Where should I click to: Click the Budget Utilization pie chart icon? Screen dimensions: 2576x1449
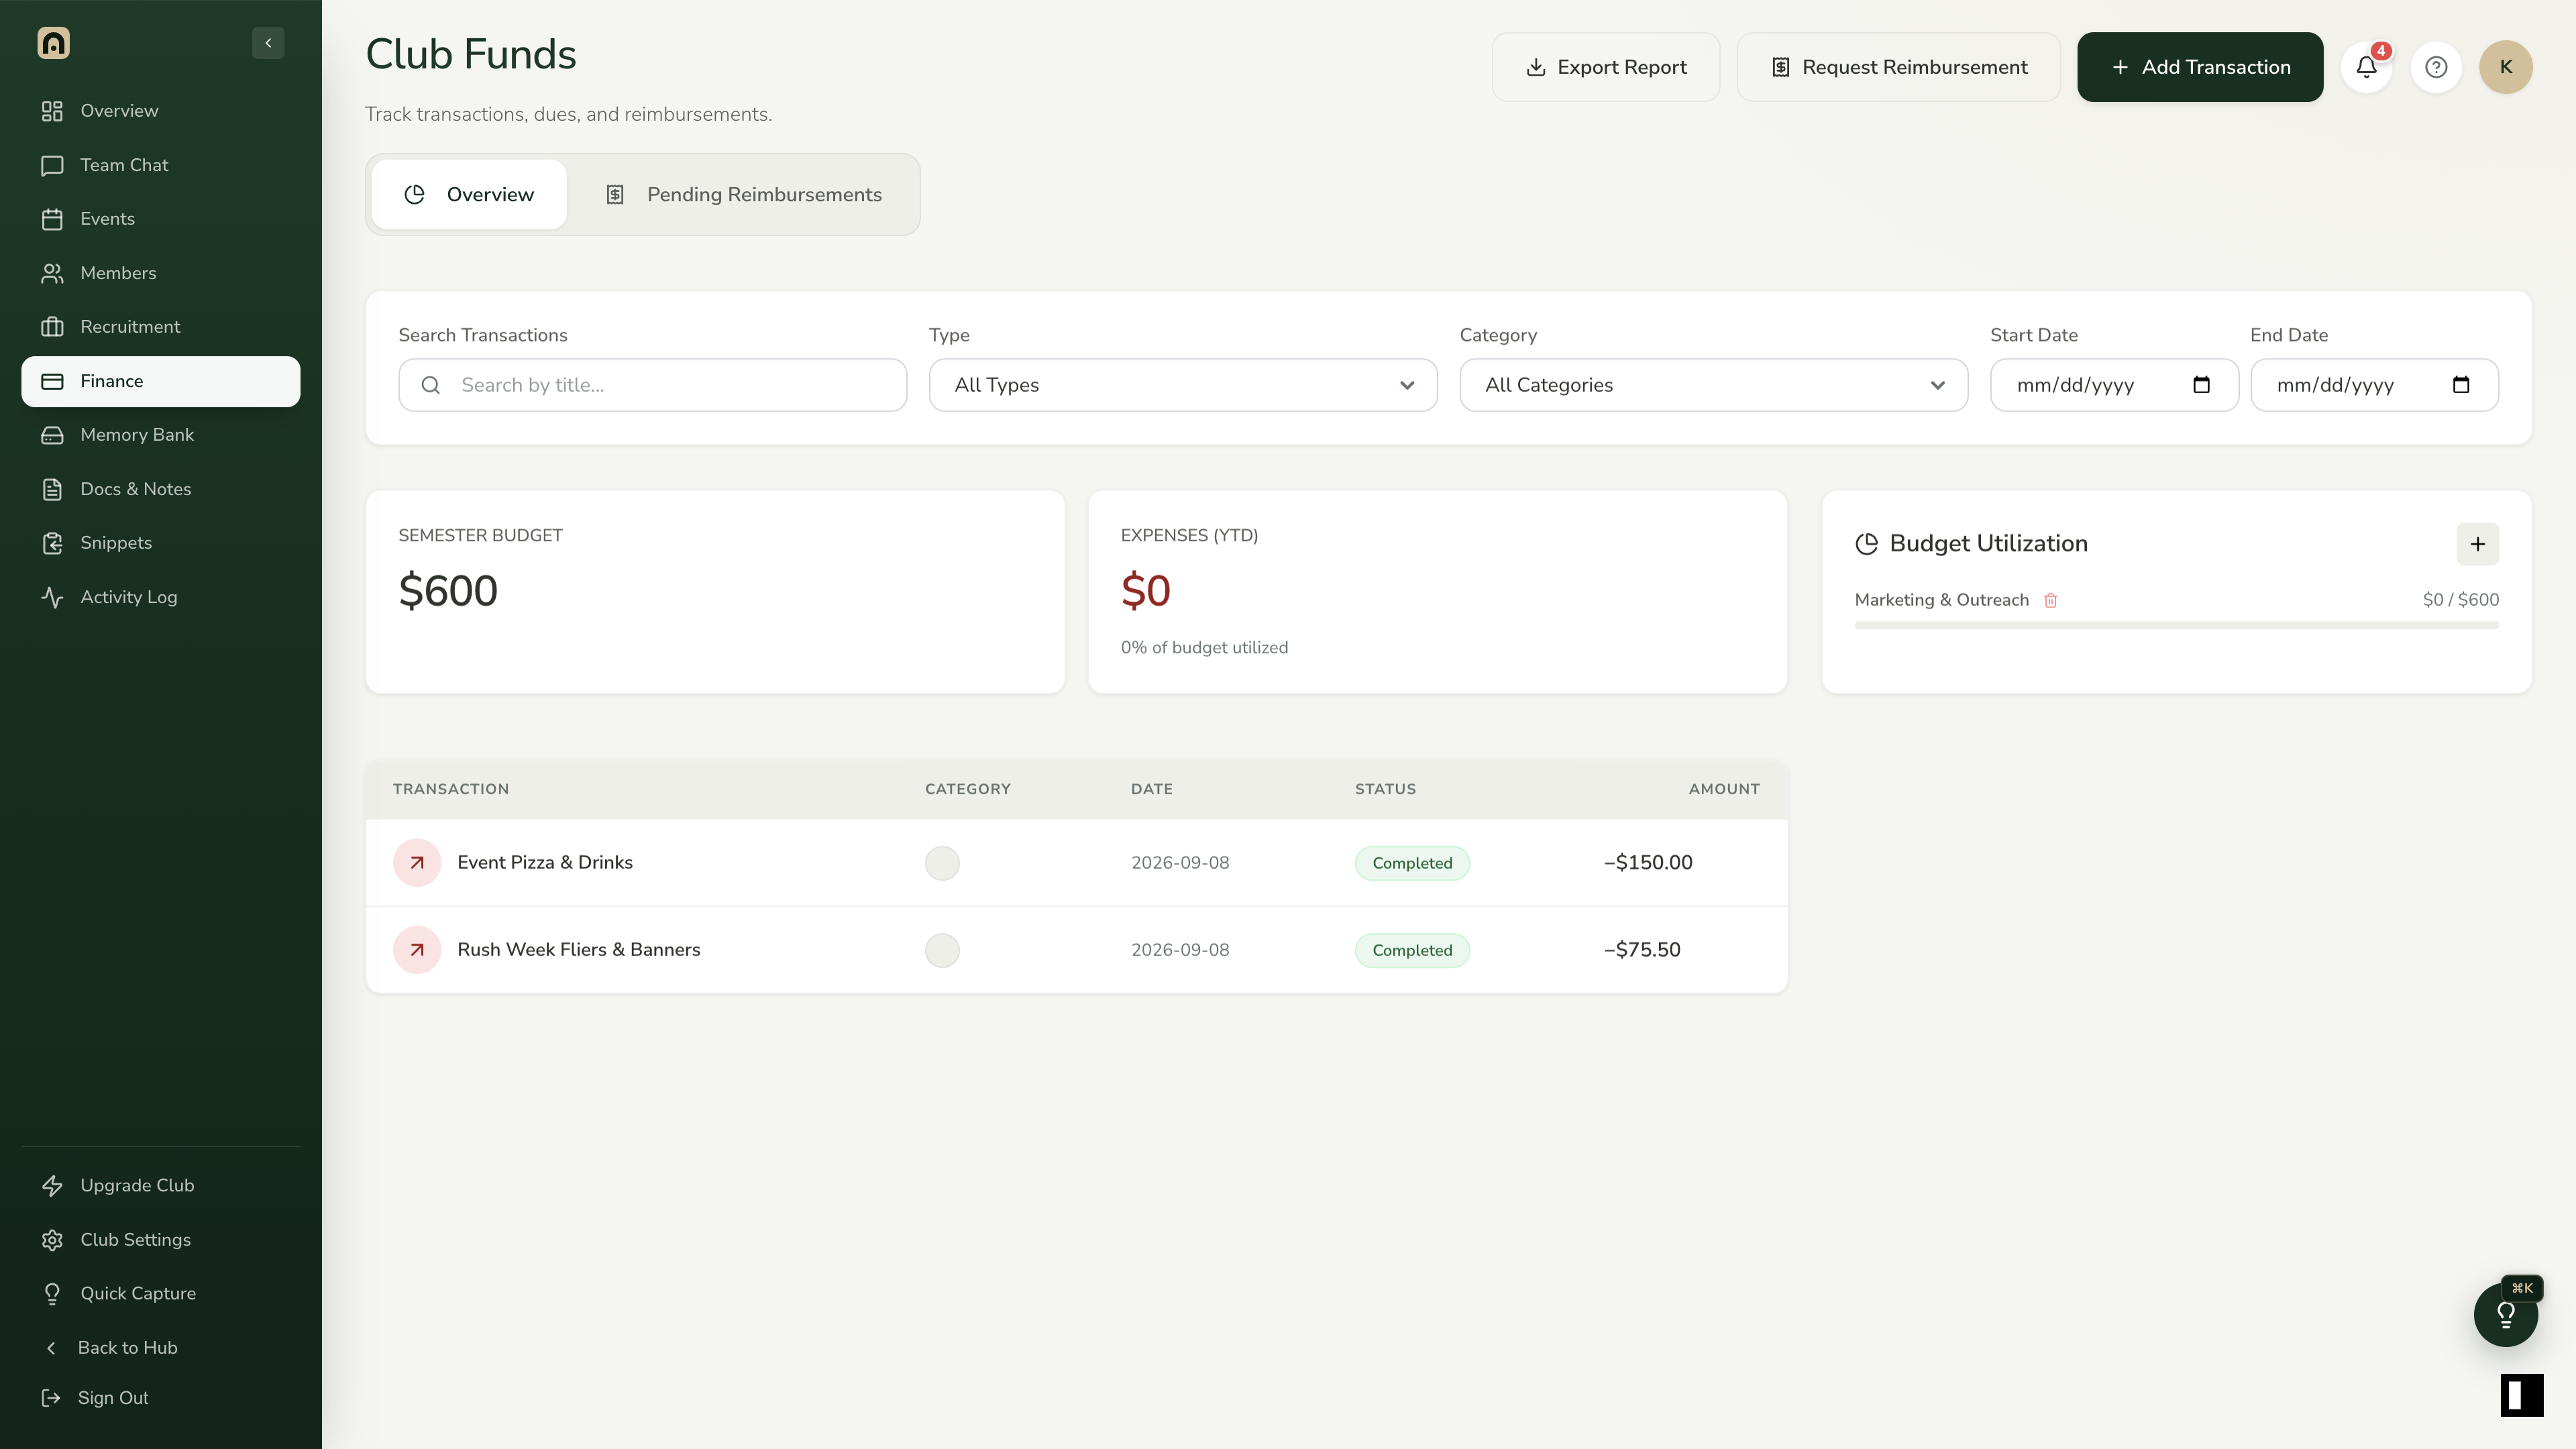click(x=1866, y=544)
